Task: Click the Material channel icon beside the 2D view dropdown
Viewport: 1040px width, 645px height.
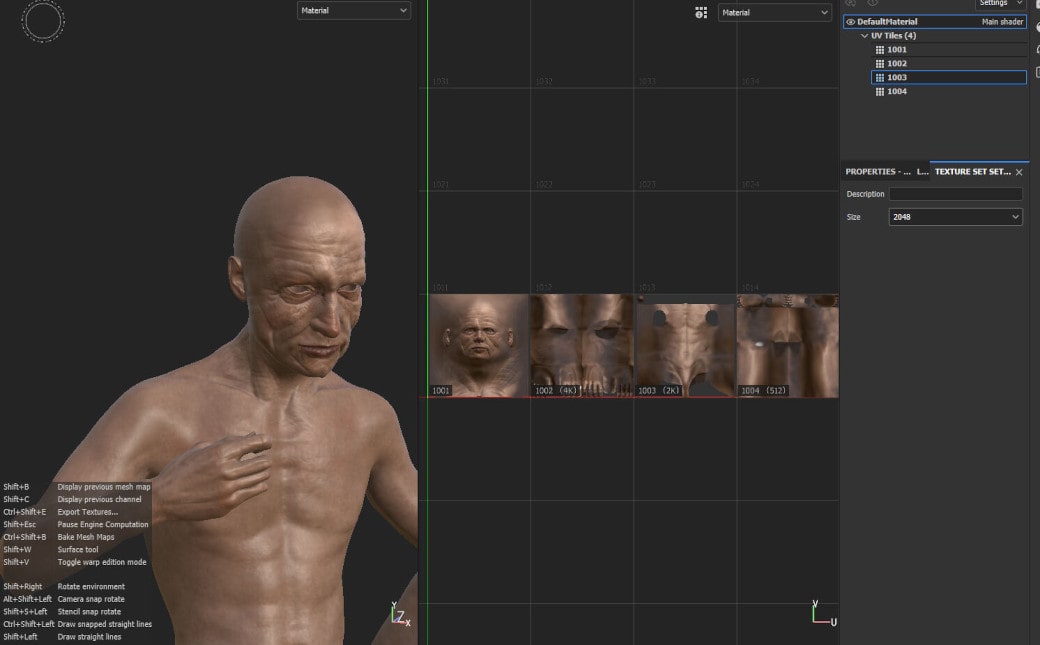Action: coord(701,12)
